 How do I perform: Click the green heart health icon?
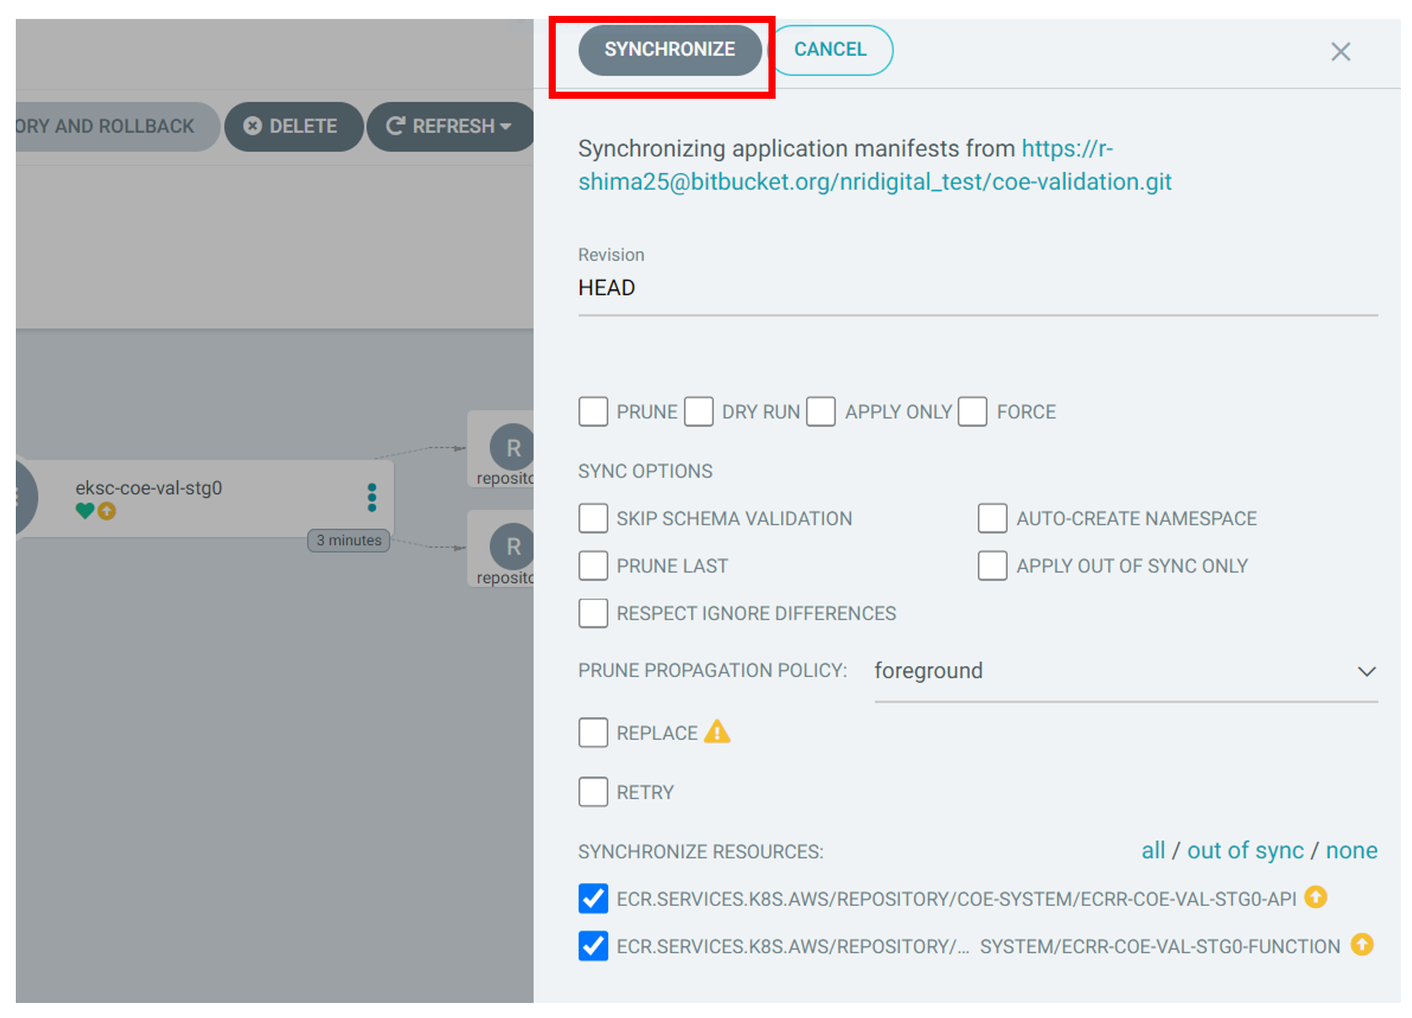point(85,511)
